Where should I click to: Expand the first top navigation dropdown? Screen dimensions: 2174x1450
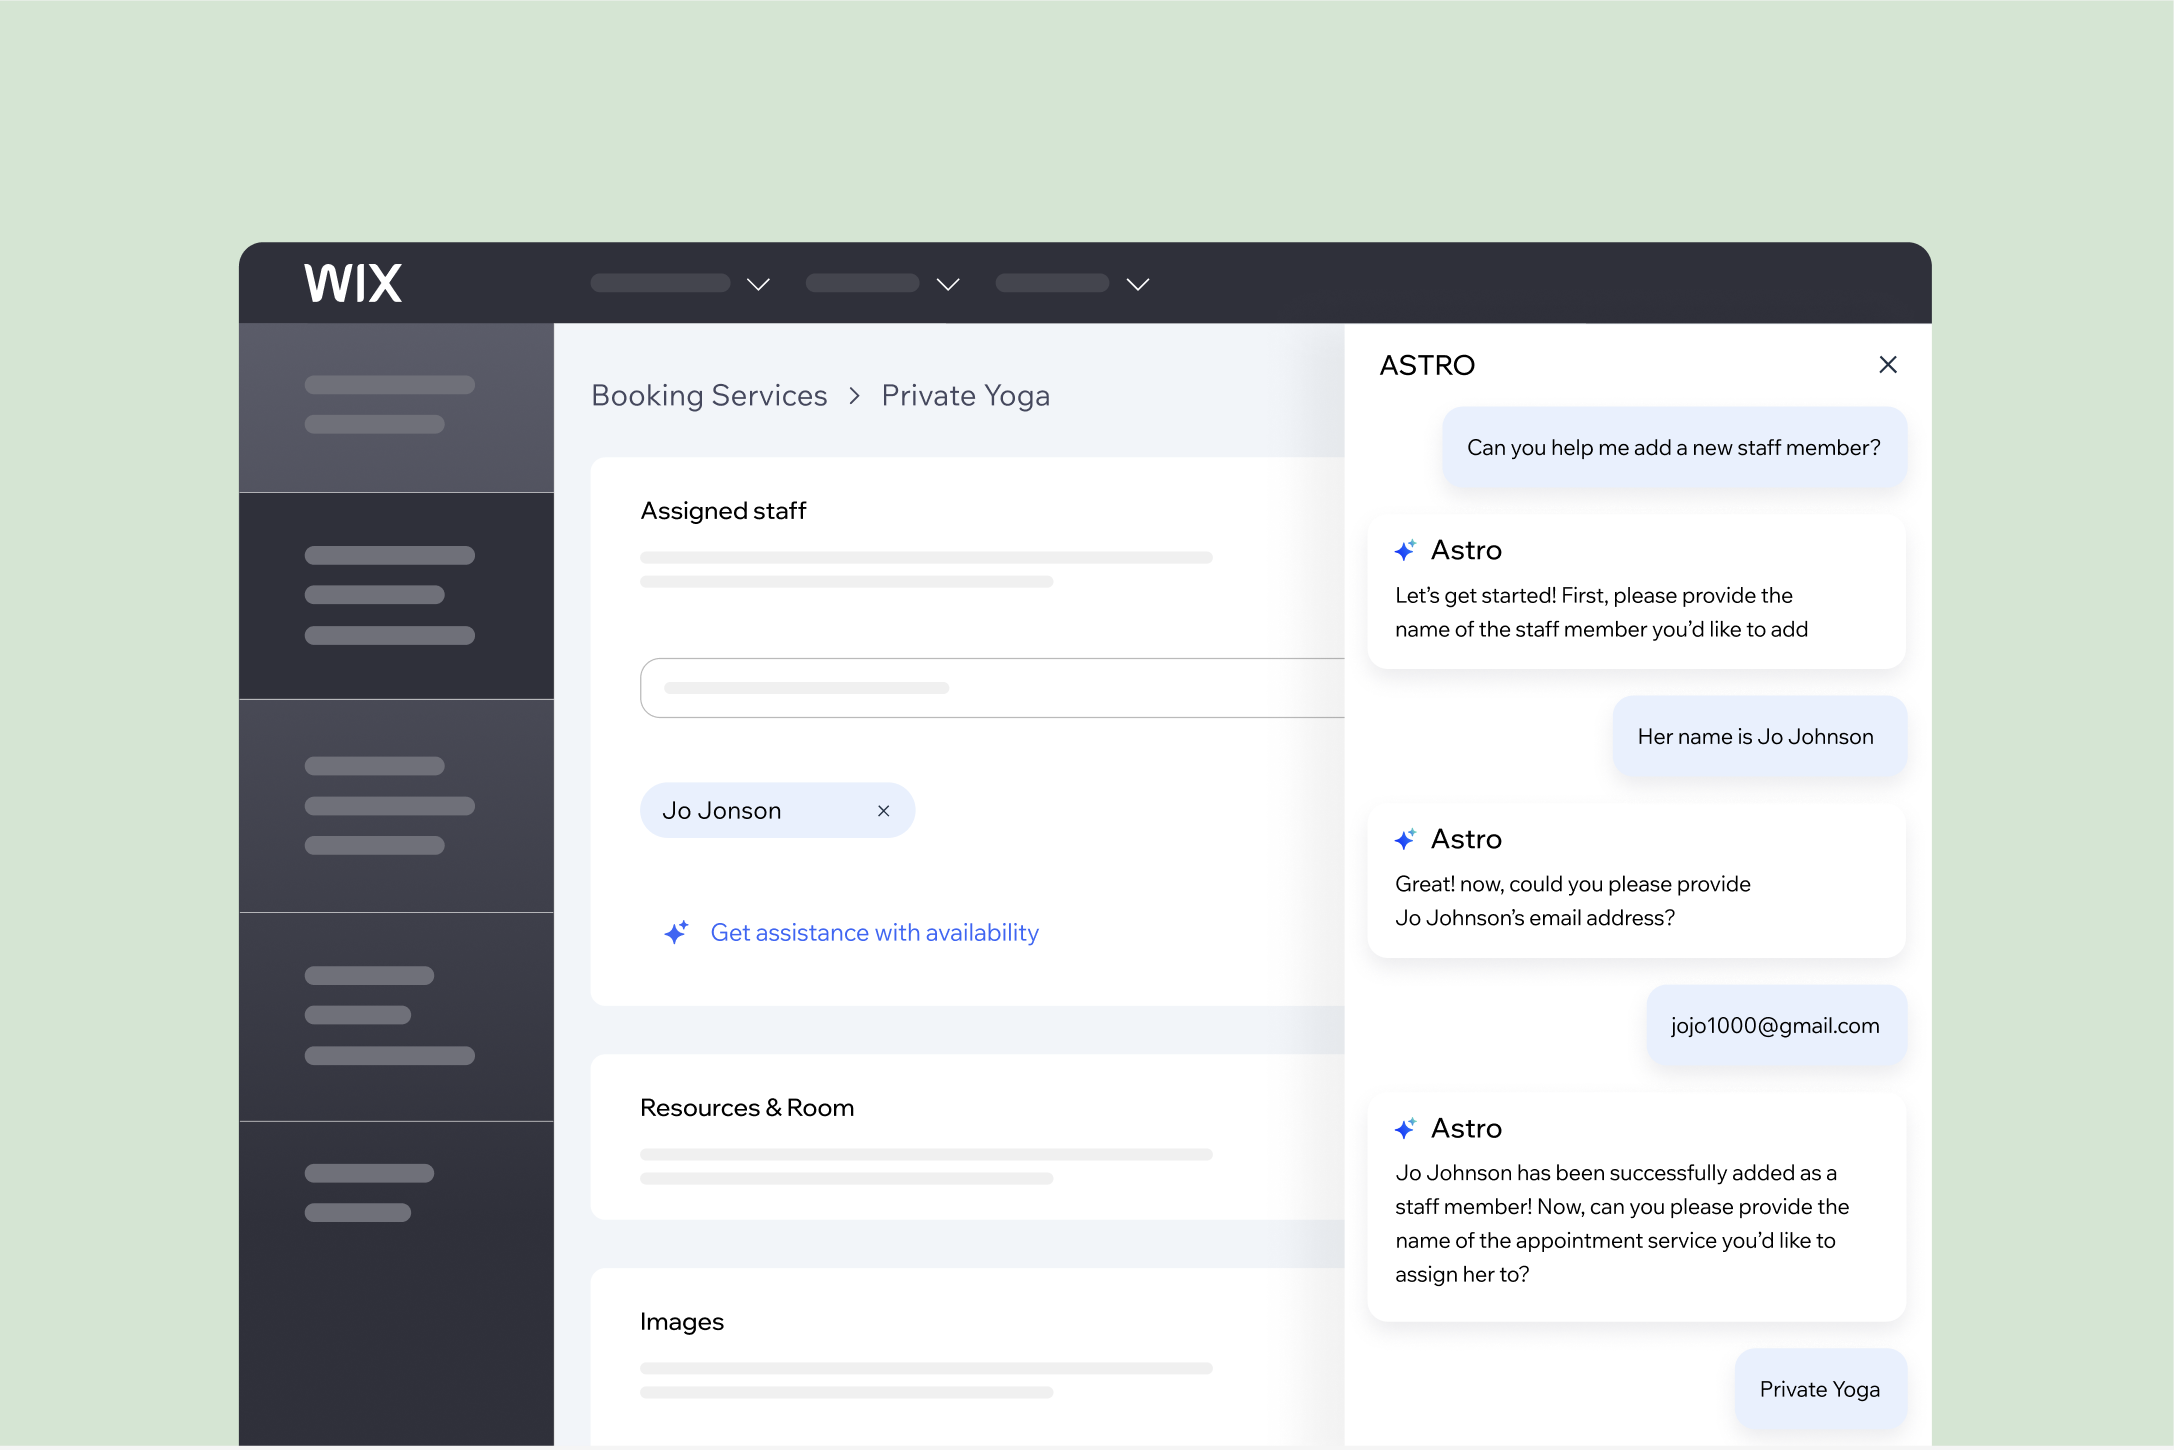click(758, 284)
